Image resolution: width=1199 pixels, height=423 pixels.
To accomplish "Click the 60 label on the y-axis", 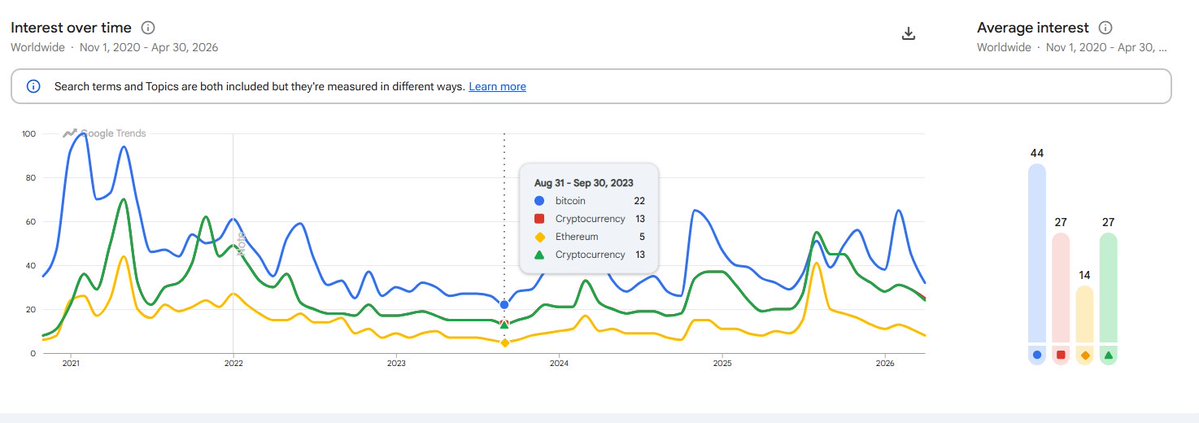I will [31, 222].
